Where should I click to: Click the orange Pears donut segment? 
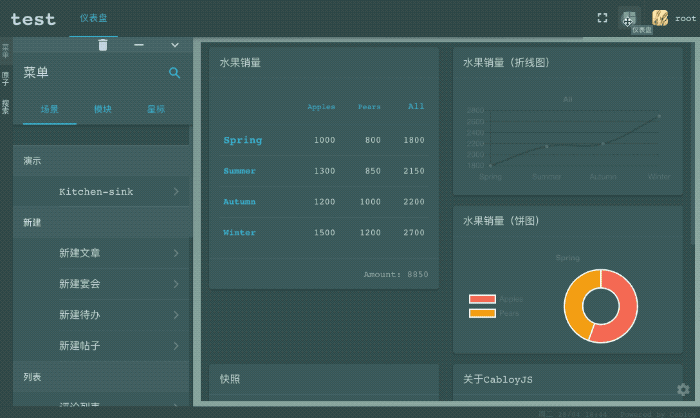coord(575,304)
